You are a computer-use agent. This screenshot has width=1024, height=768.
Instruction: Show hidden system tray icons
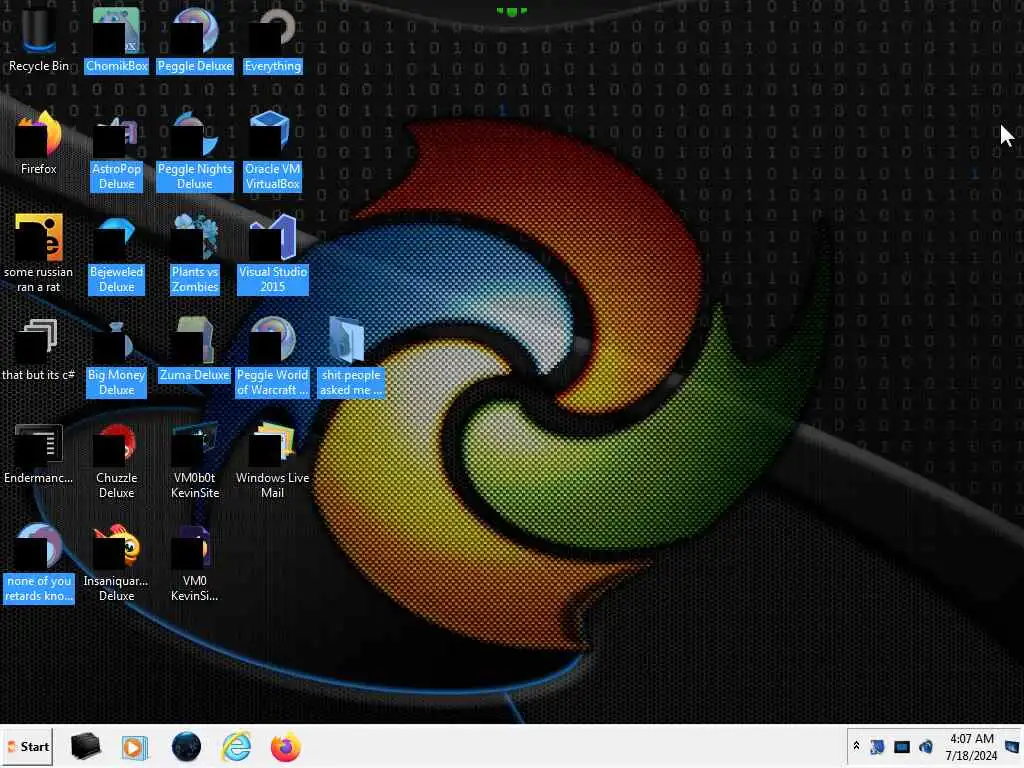(x=856, y=746)
